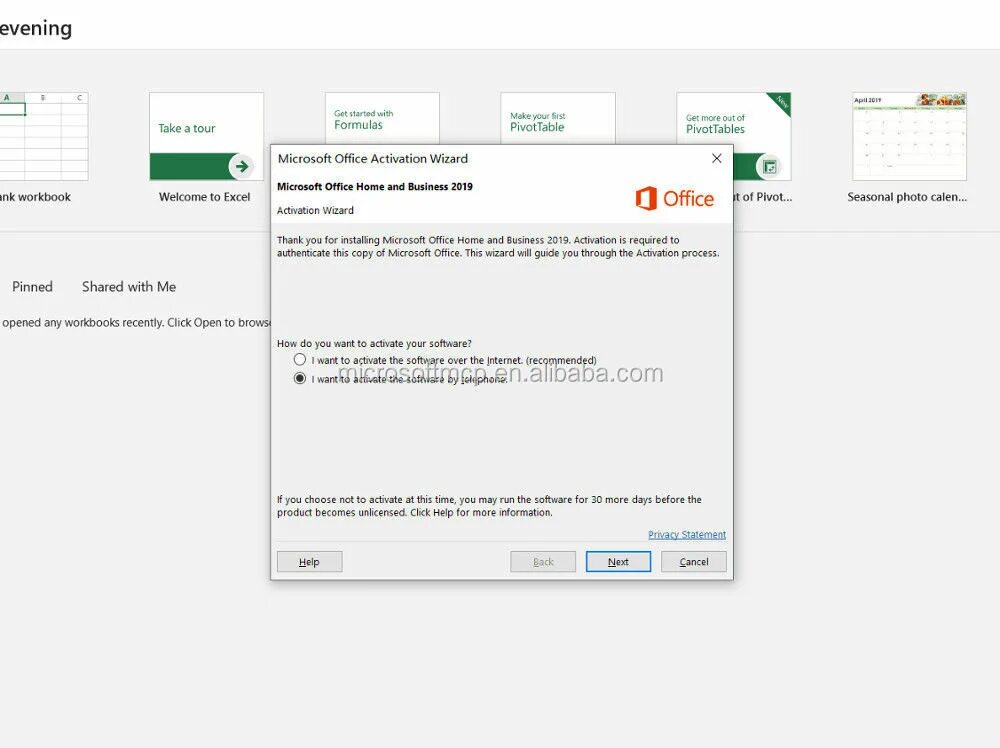Open the Privacy Statement link
Screen dimensions: 1000x748
tap(687, 534)
